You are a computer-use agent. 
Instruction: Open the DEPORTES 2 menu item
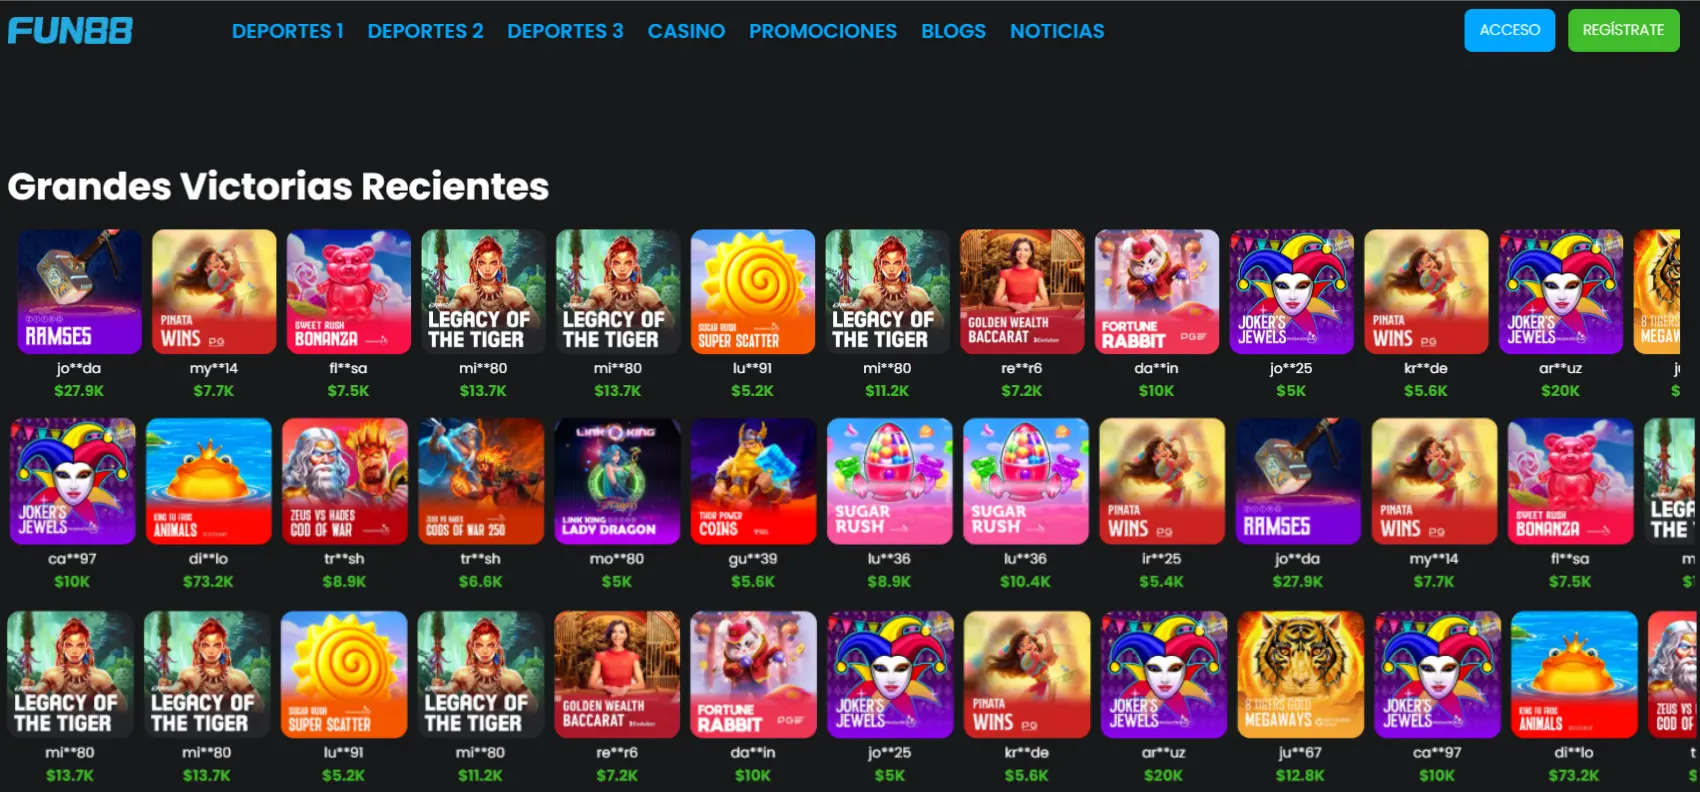coord(425,31)
